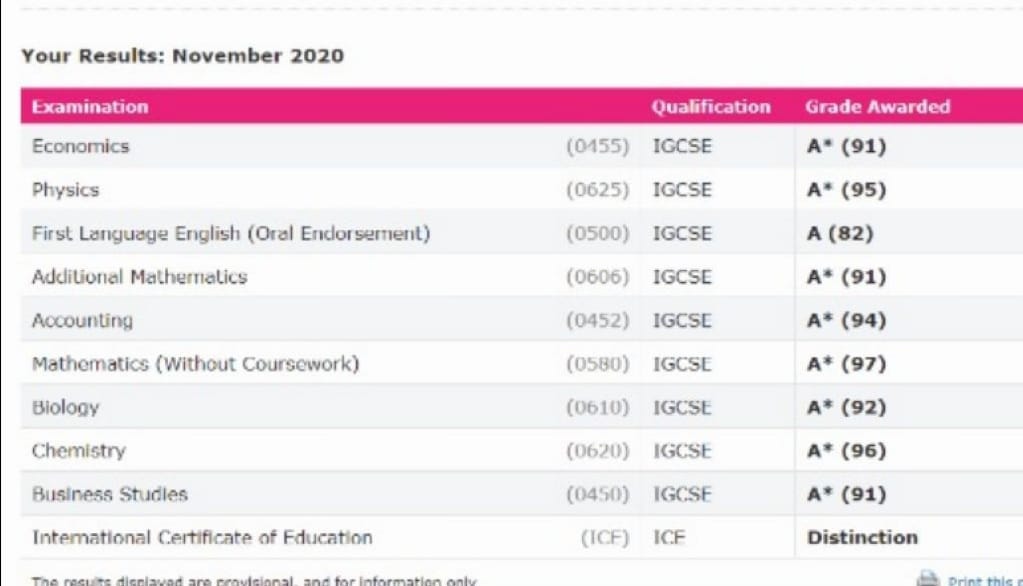Click the Distinction grade text

tap(861, 538)
